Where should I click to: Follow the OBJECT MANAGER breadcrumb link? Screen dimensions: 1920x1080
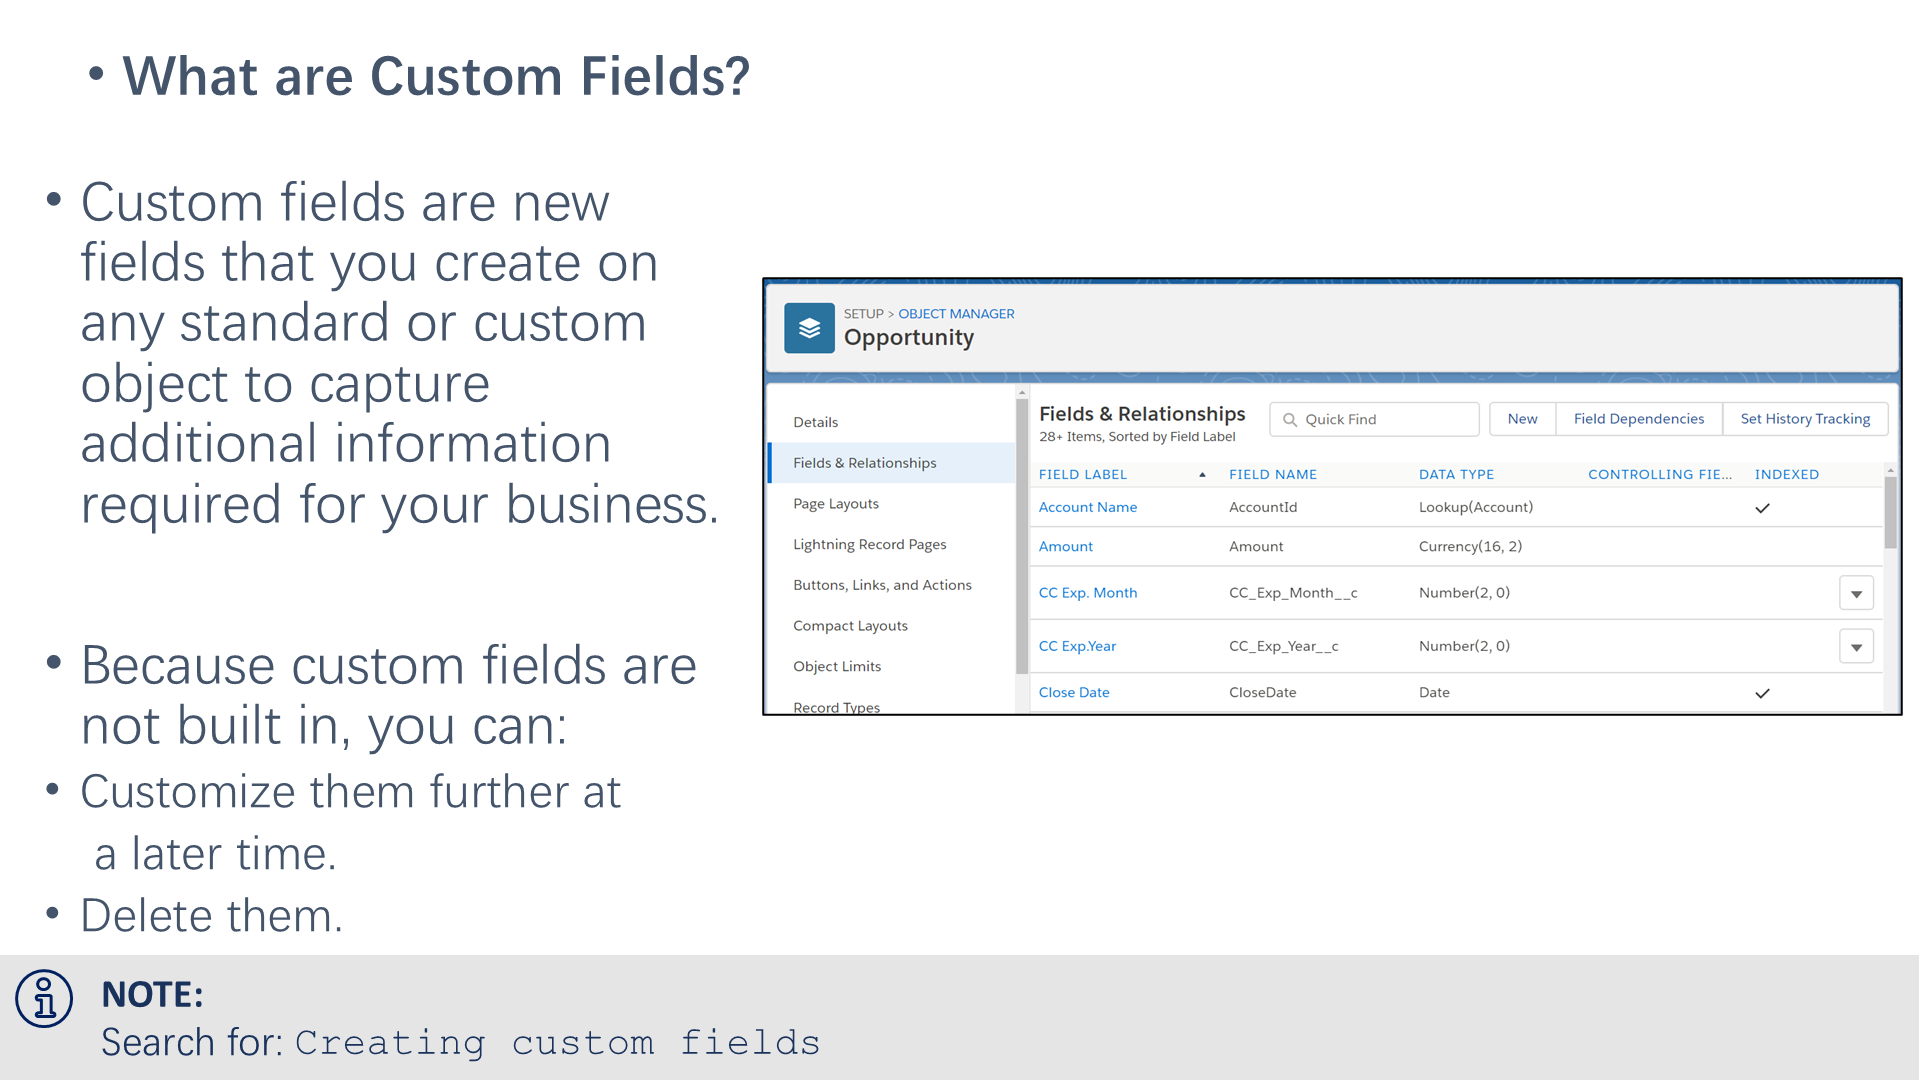click(x=956, y=314)
